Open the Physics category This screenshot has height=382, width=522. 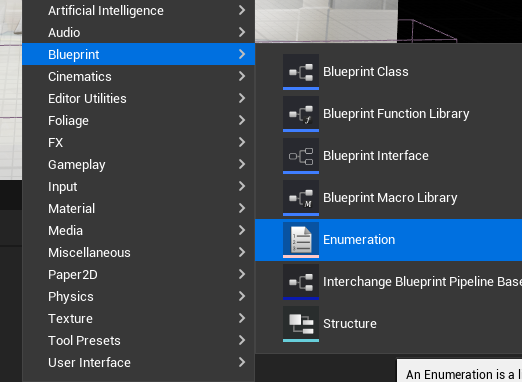[x=138, y=296]
